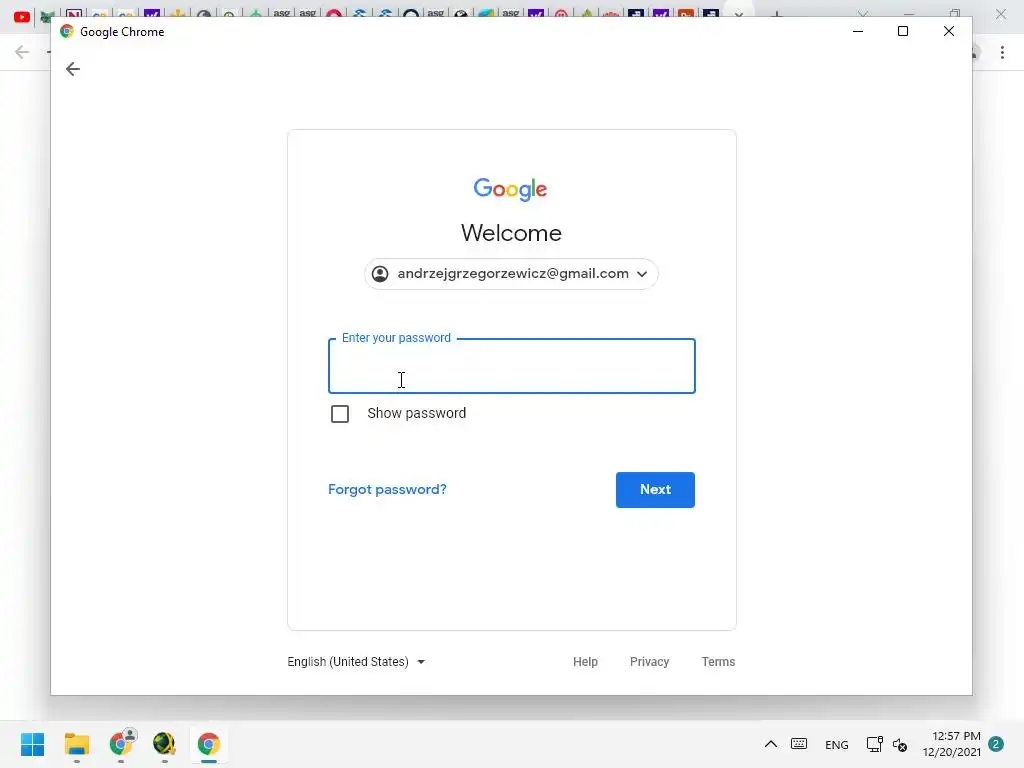
Task: Open notifications badge showing 2
Action: tap(996, 744)
